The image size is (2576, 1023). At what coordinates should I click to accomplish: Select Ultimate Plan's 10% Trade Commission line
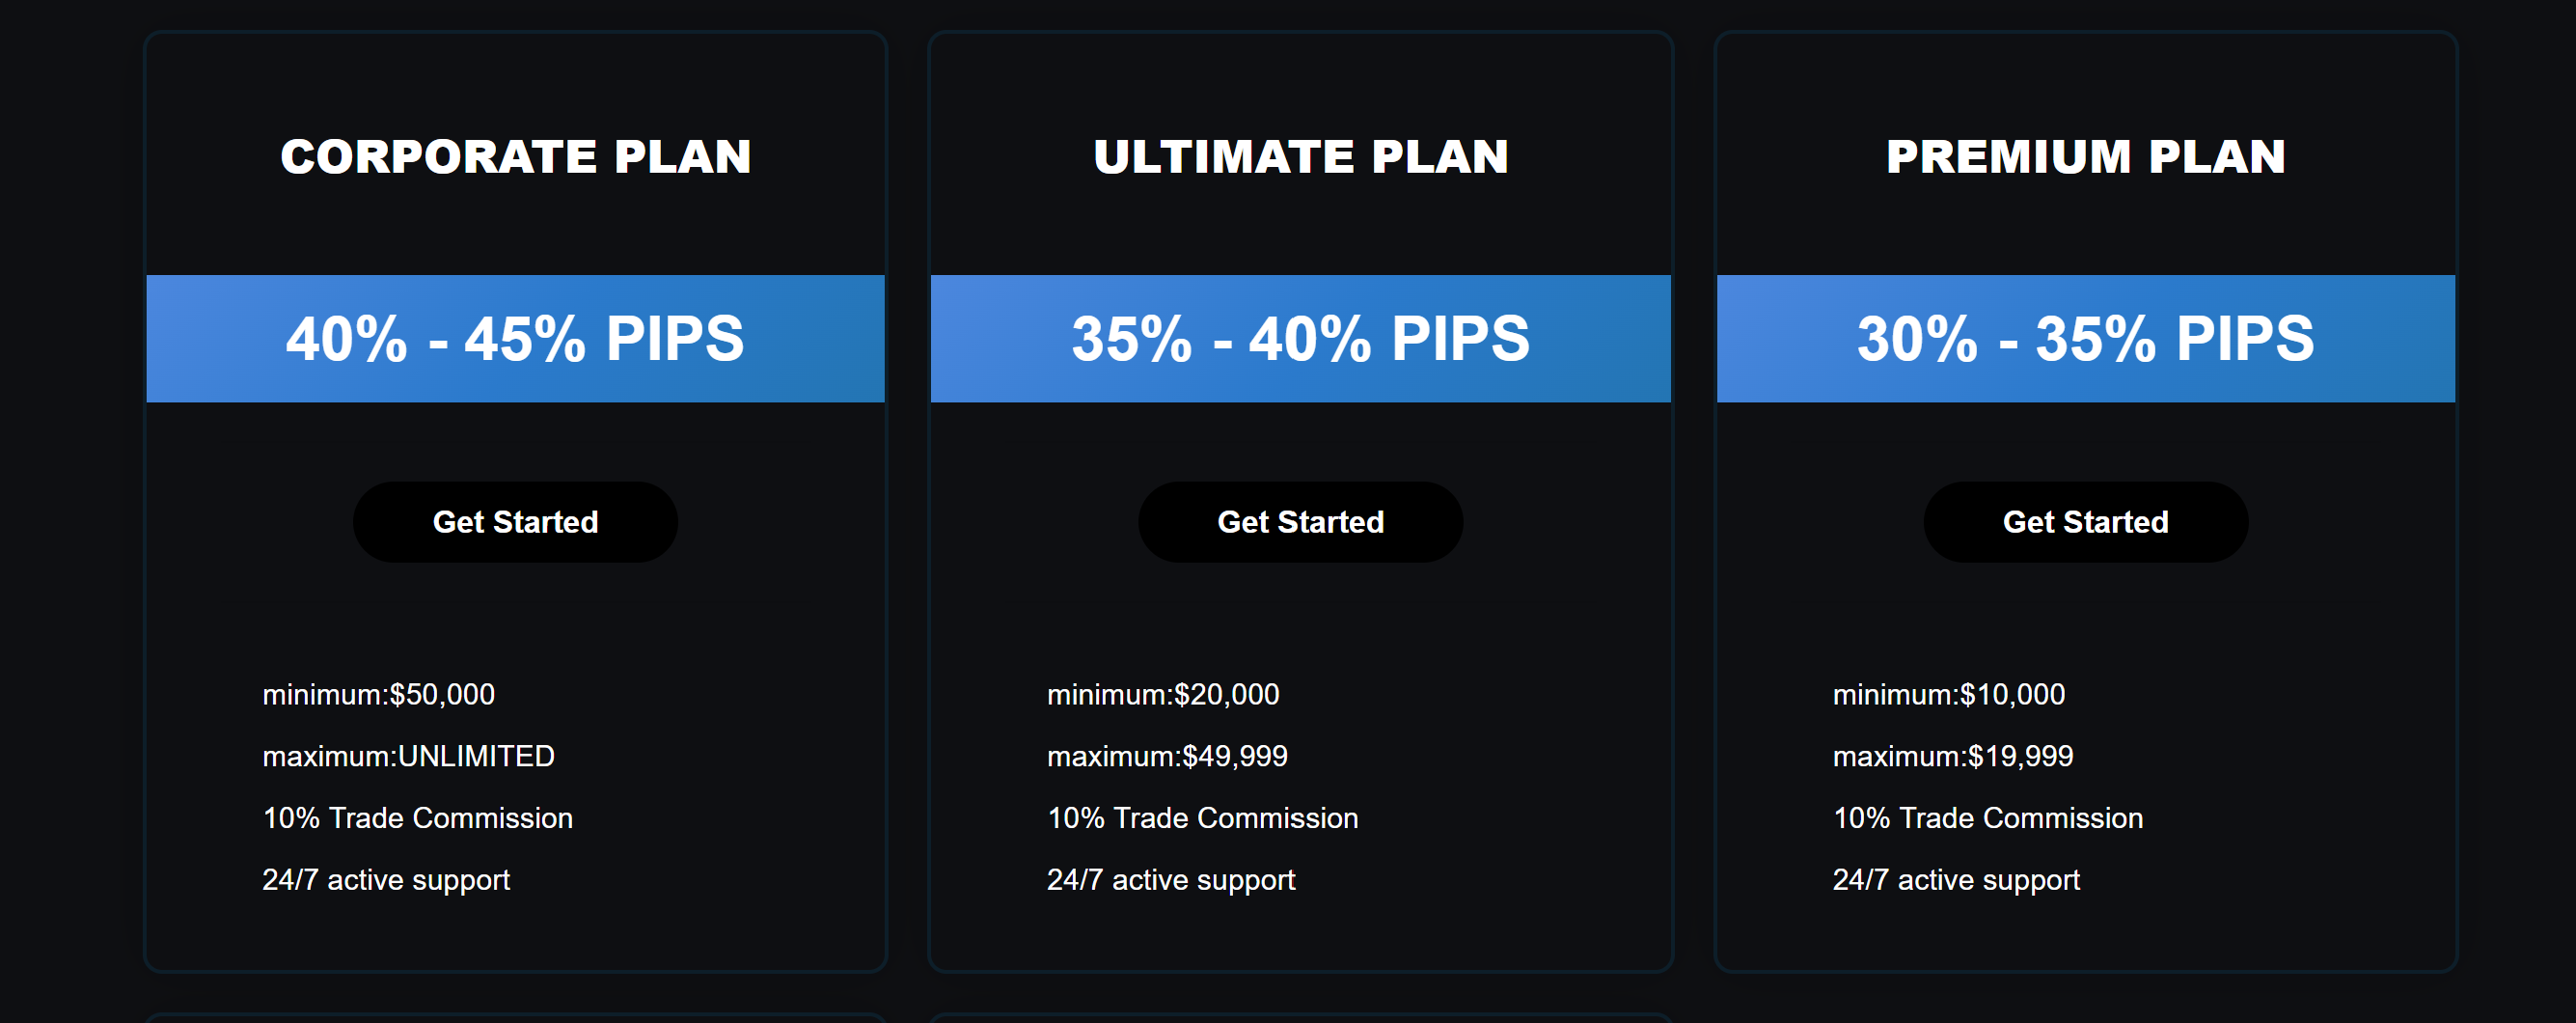click(1202, 819)
